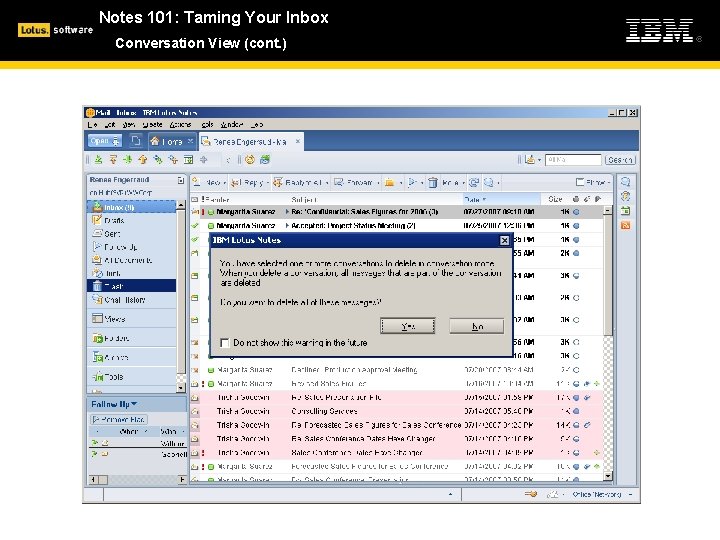Click the RSS feeds sidebar icon
The height and width of the screenshot is (540, 720).
tap(625, 225)
